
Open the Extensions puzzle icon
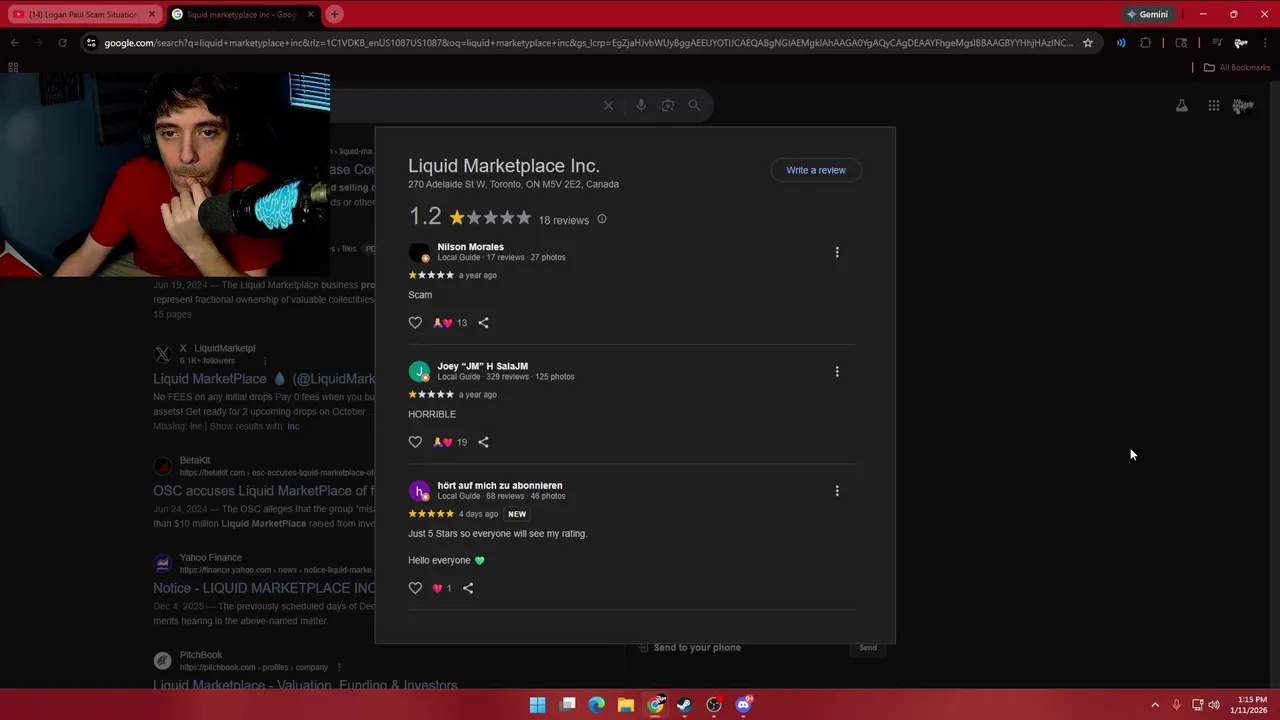[x=1146, y=43]
